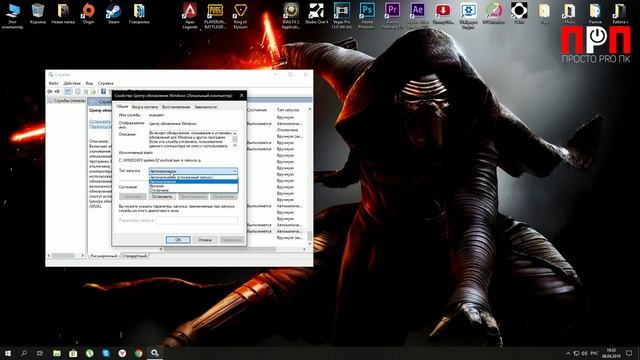
Task: Click Отмена in the properties dialog
Action: click(x=204, y=240)
